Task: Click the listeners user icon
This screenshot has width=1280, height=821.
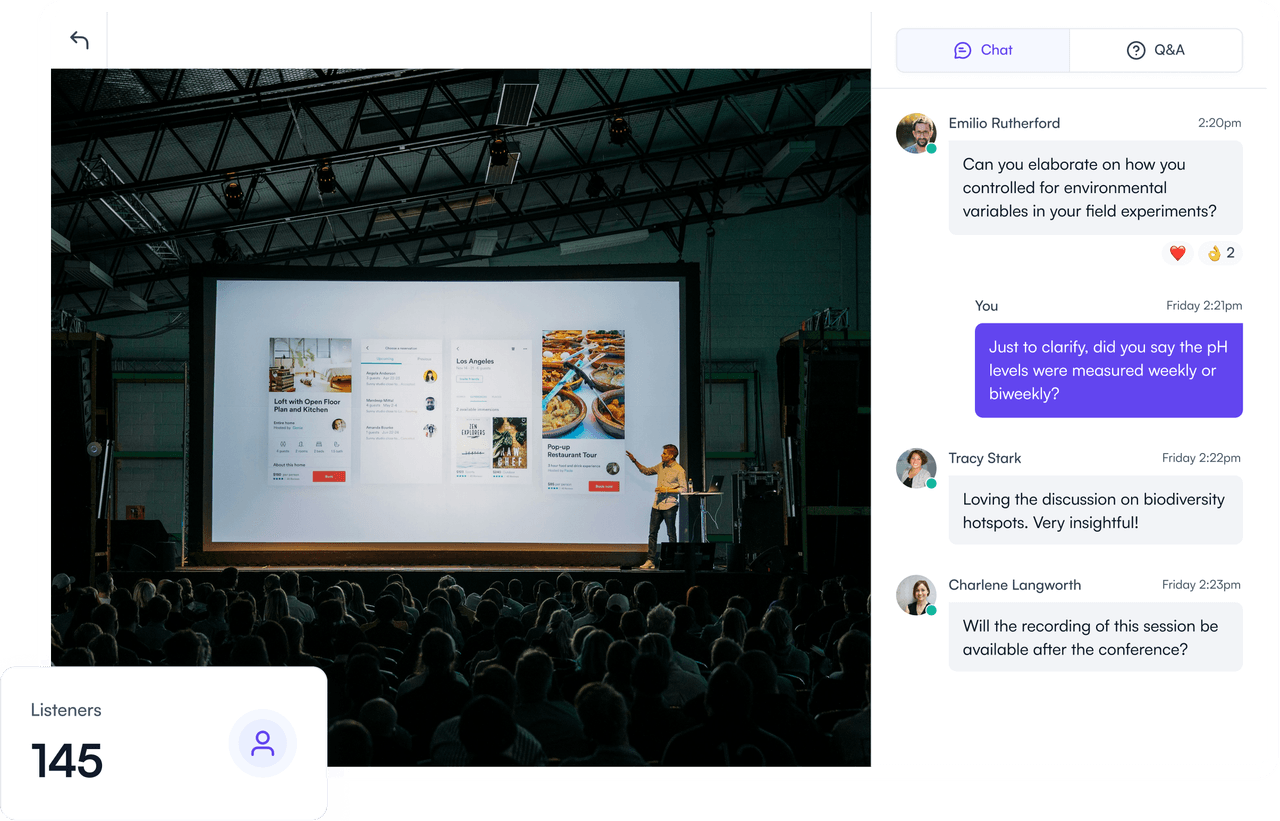Action: 262,744
